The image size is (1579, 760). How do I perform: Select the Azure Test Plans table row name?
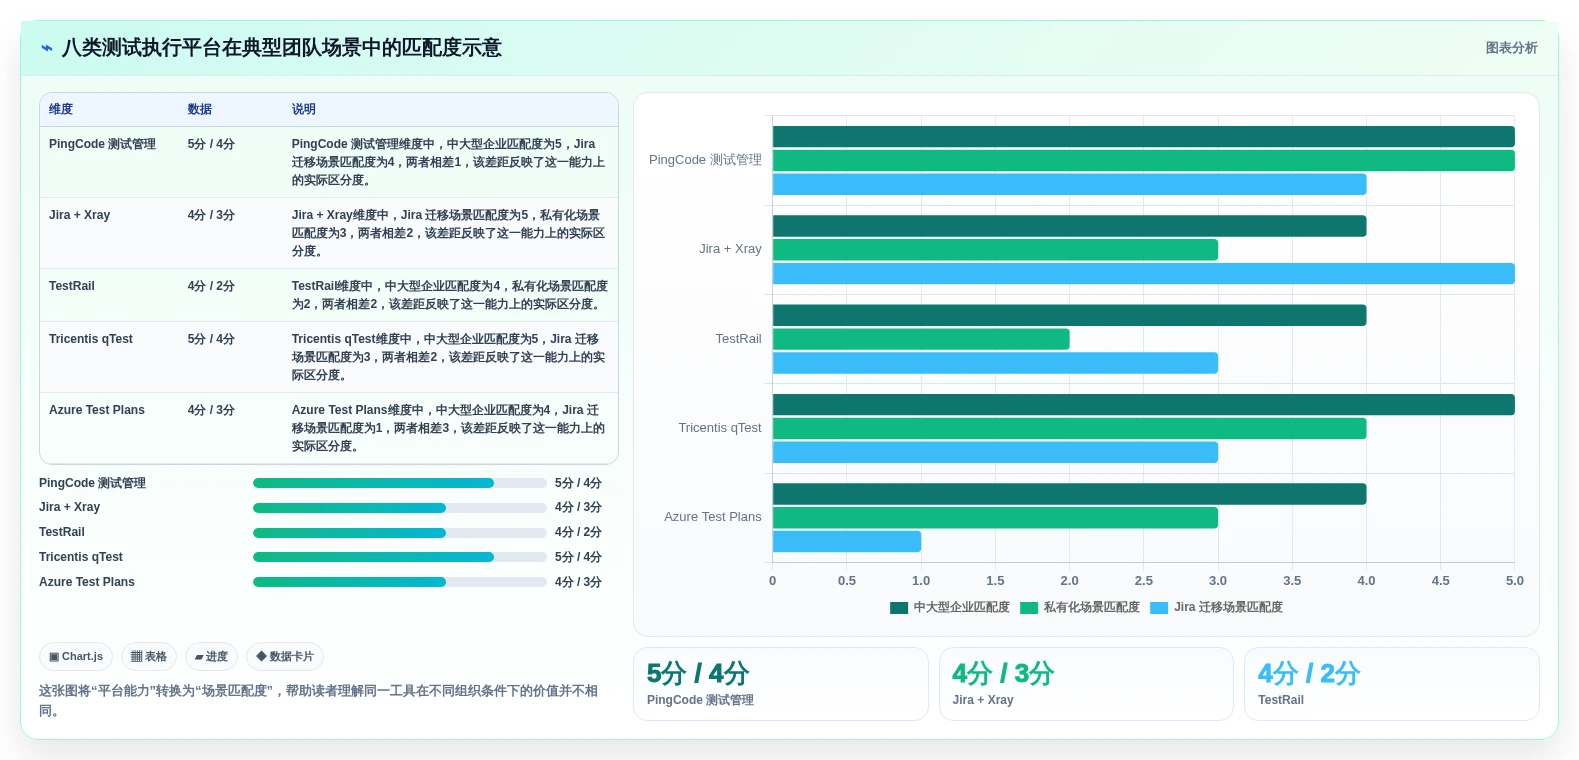pos(97,410)
